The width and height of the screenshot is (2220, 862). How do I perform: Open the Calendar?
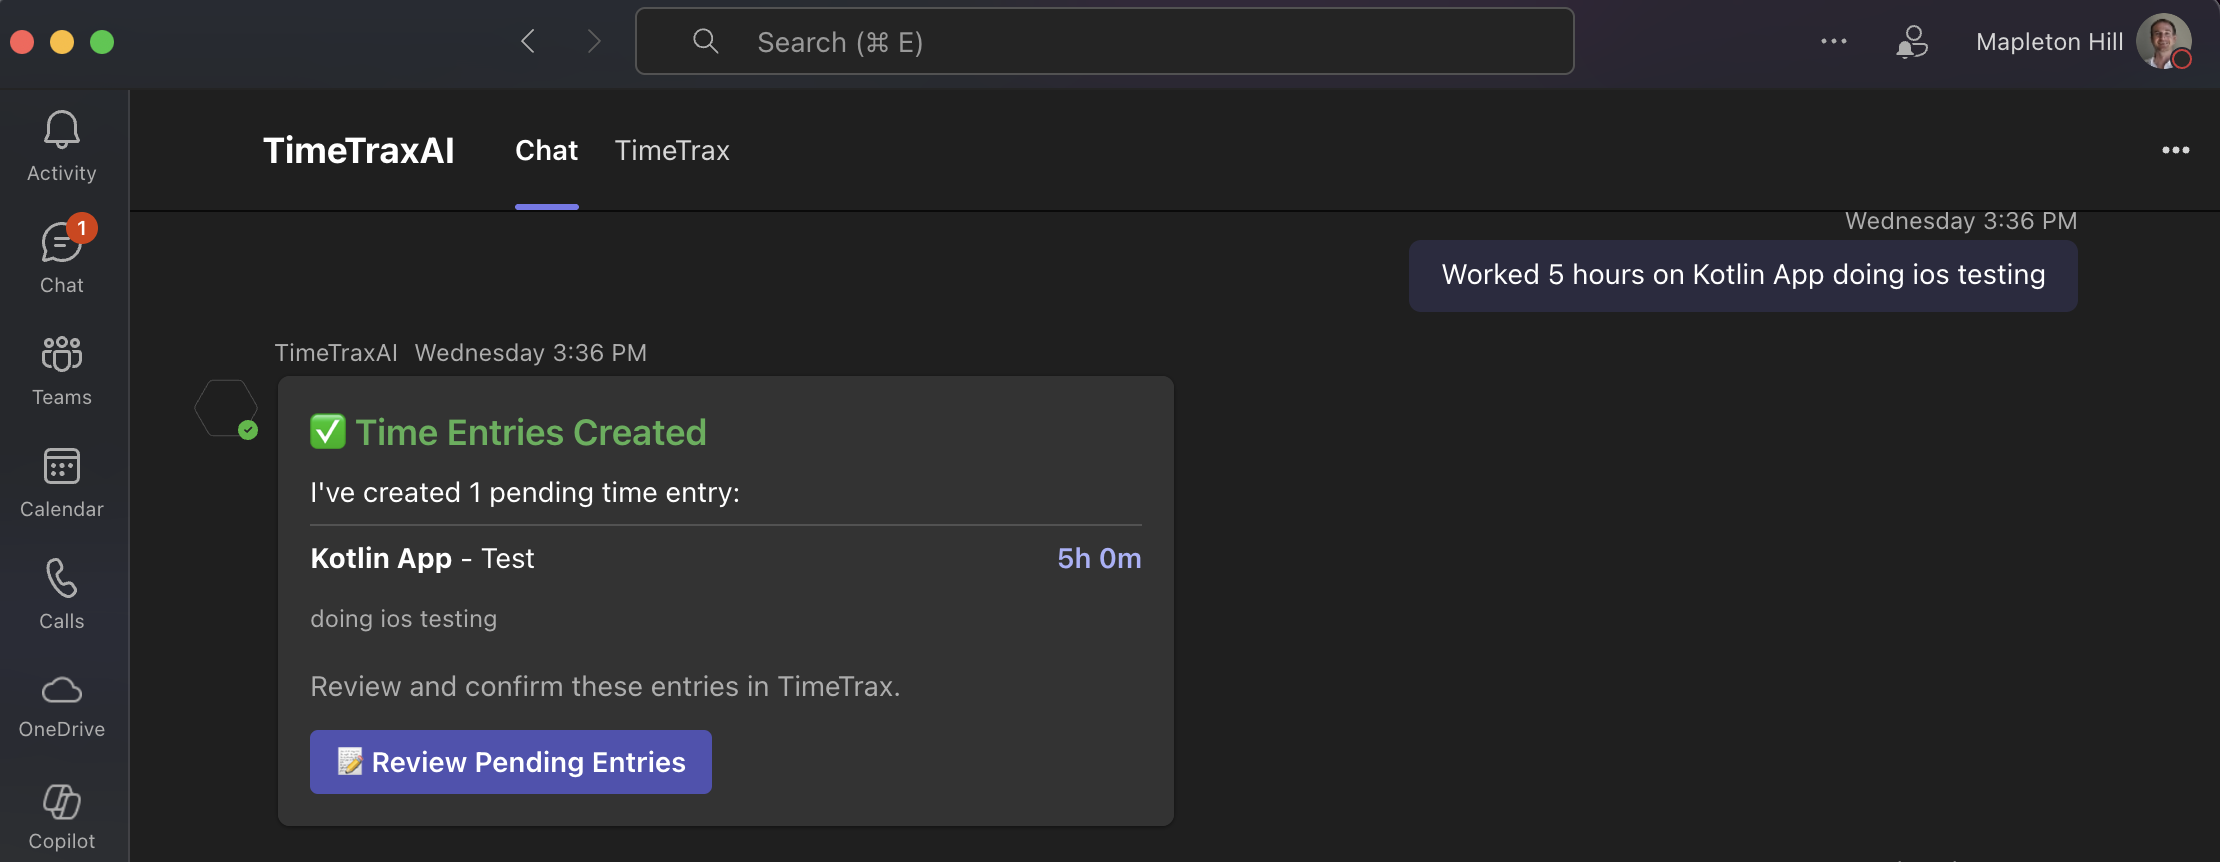click(61, 483)
